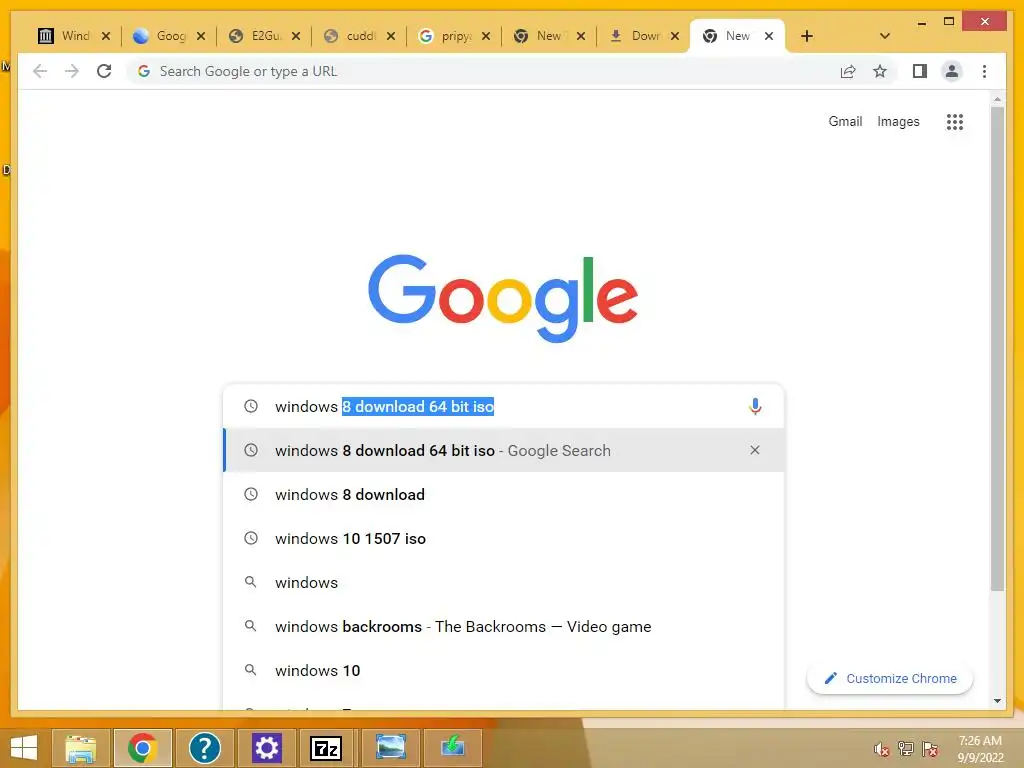The width and height of the screenshot is (1024, 768).
Task: Close the active New tab
Action: [769, 36]
